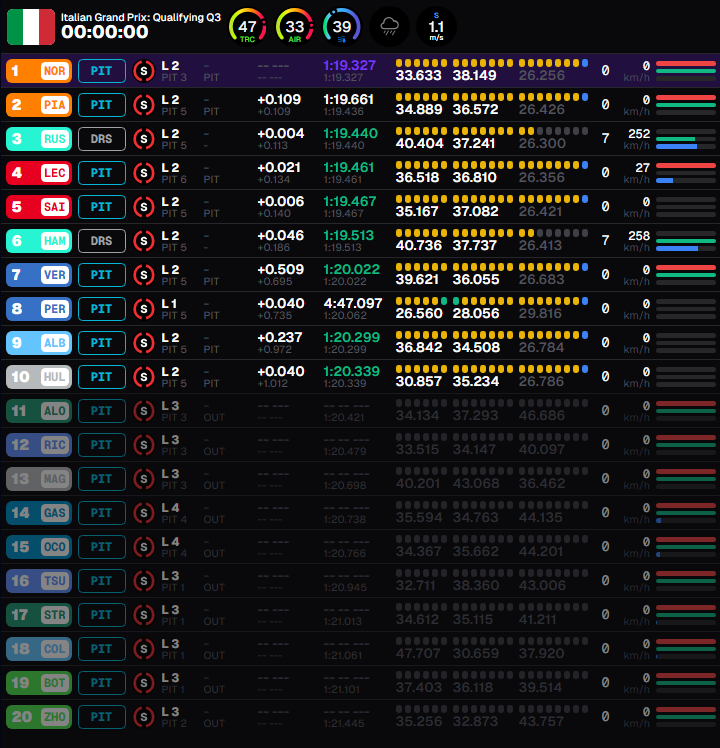The image size is (720, 748).
Task: Click ZHO's best lap 1:21.445
Action: [x=344, y=724]
